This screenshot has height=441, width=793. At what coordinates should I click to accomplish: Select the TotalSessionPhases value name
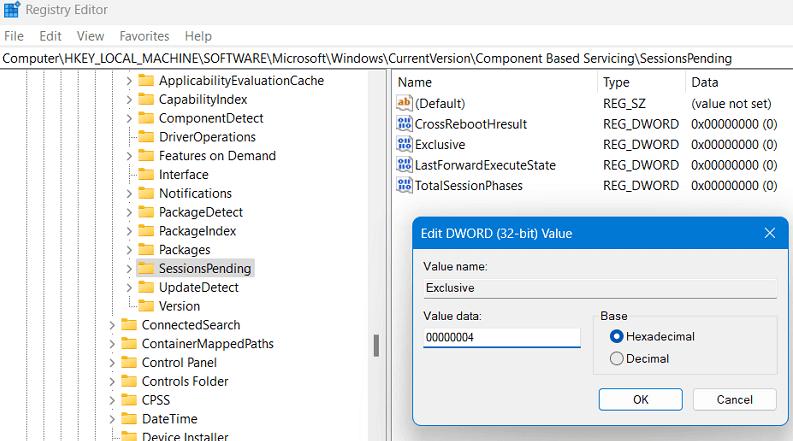468,185
